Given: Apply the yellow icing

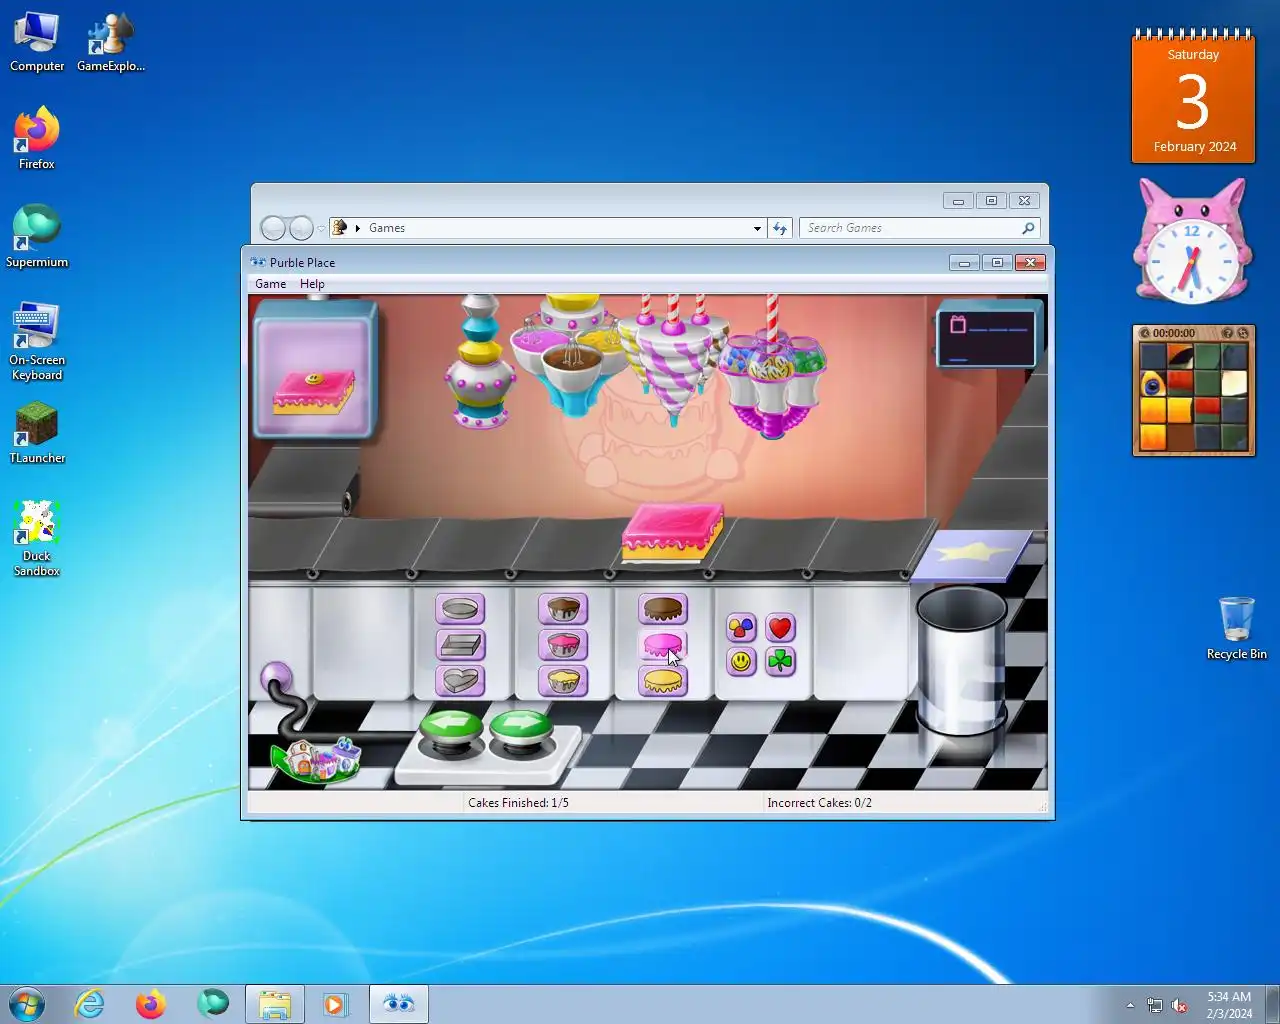Looking at the screenshot, I should 663,681.
